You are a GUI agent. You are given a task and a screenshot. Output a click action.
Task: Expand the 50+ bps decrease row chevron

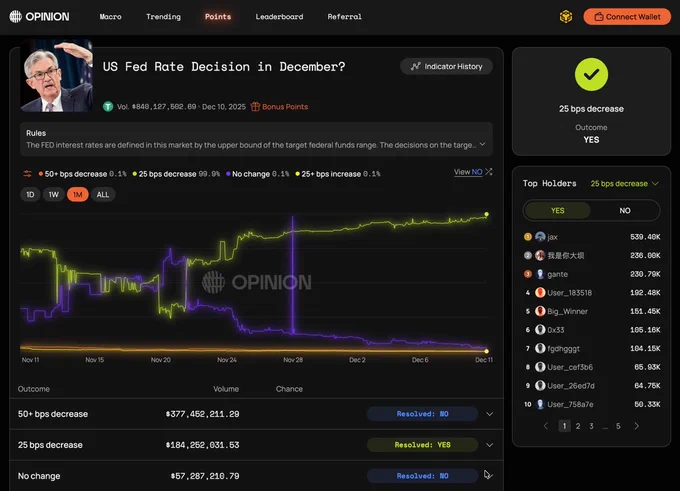tap(489, 414)
